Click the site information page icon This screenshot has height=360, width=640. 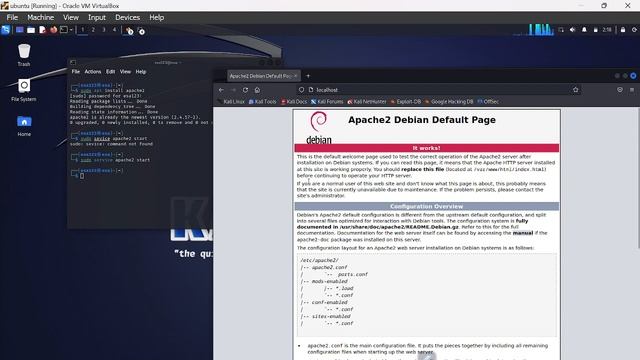tap(311, 90)
